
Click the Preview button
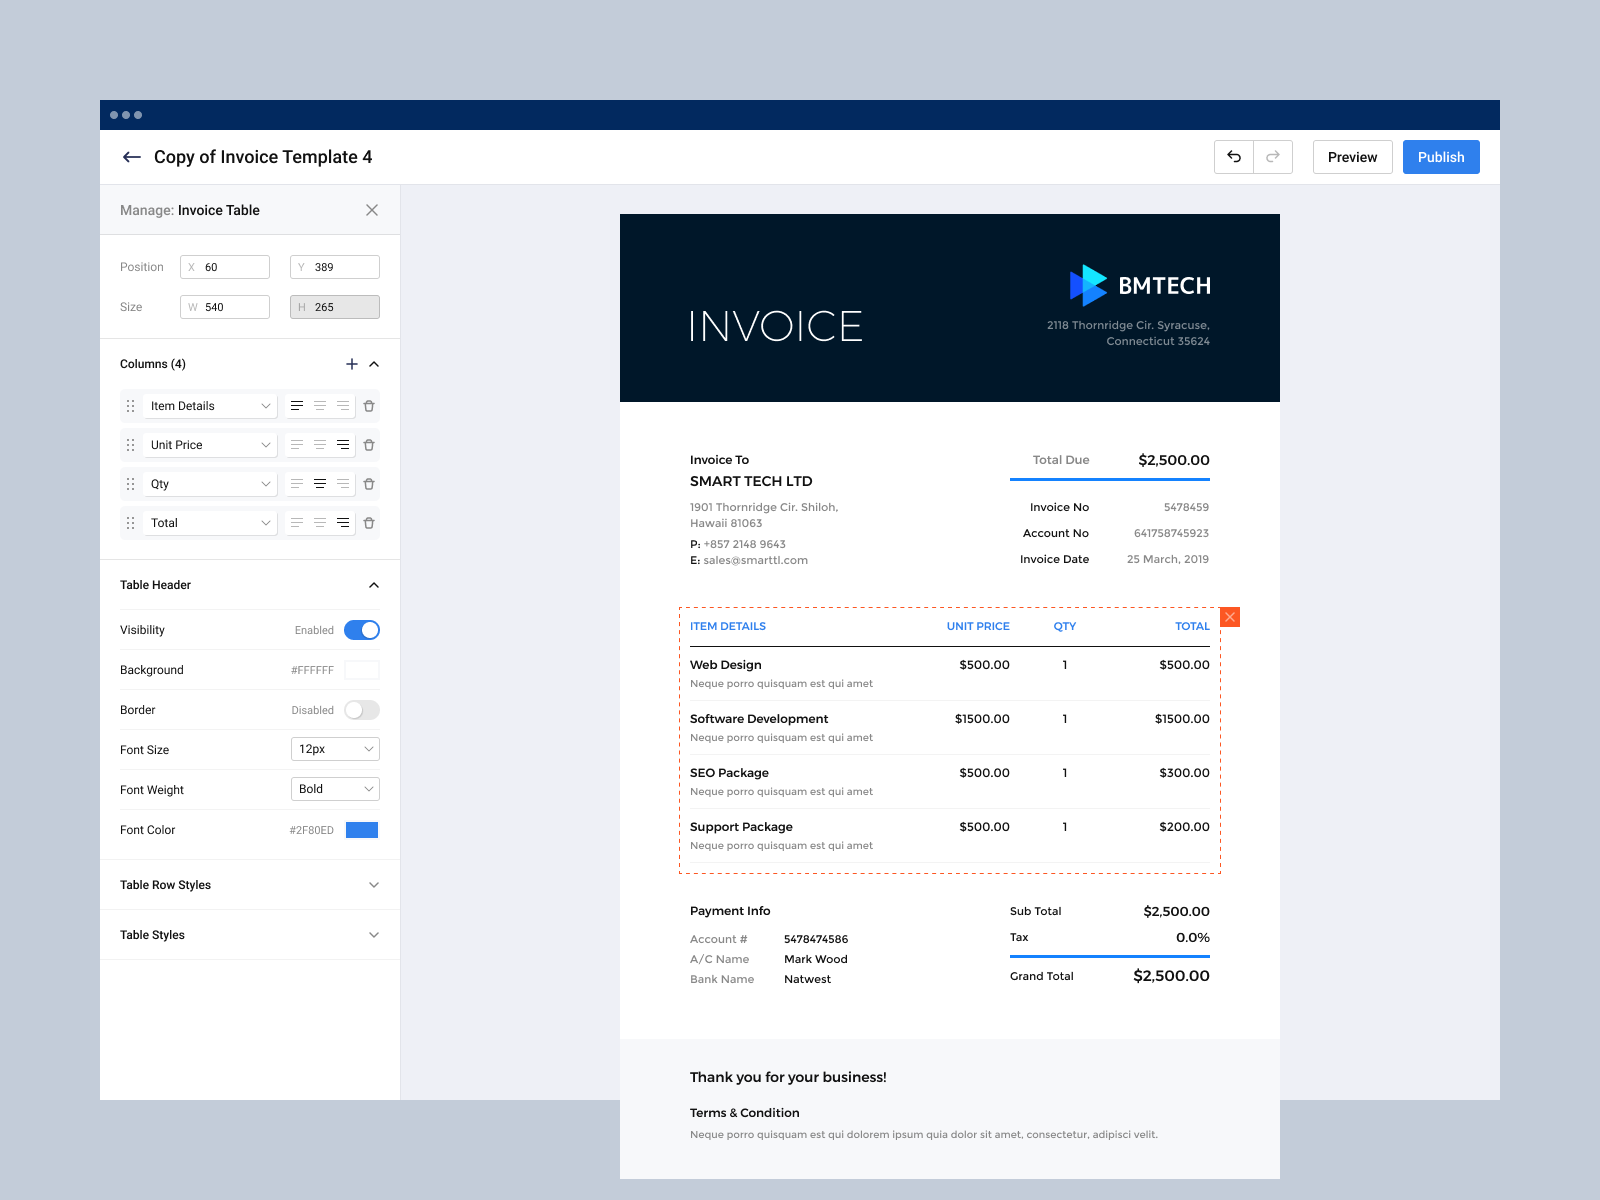(1352, 157)
